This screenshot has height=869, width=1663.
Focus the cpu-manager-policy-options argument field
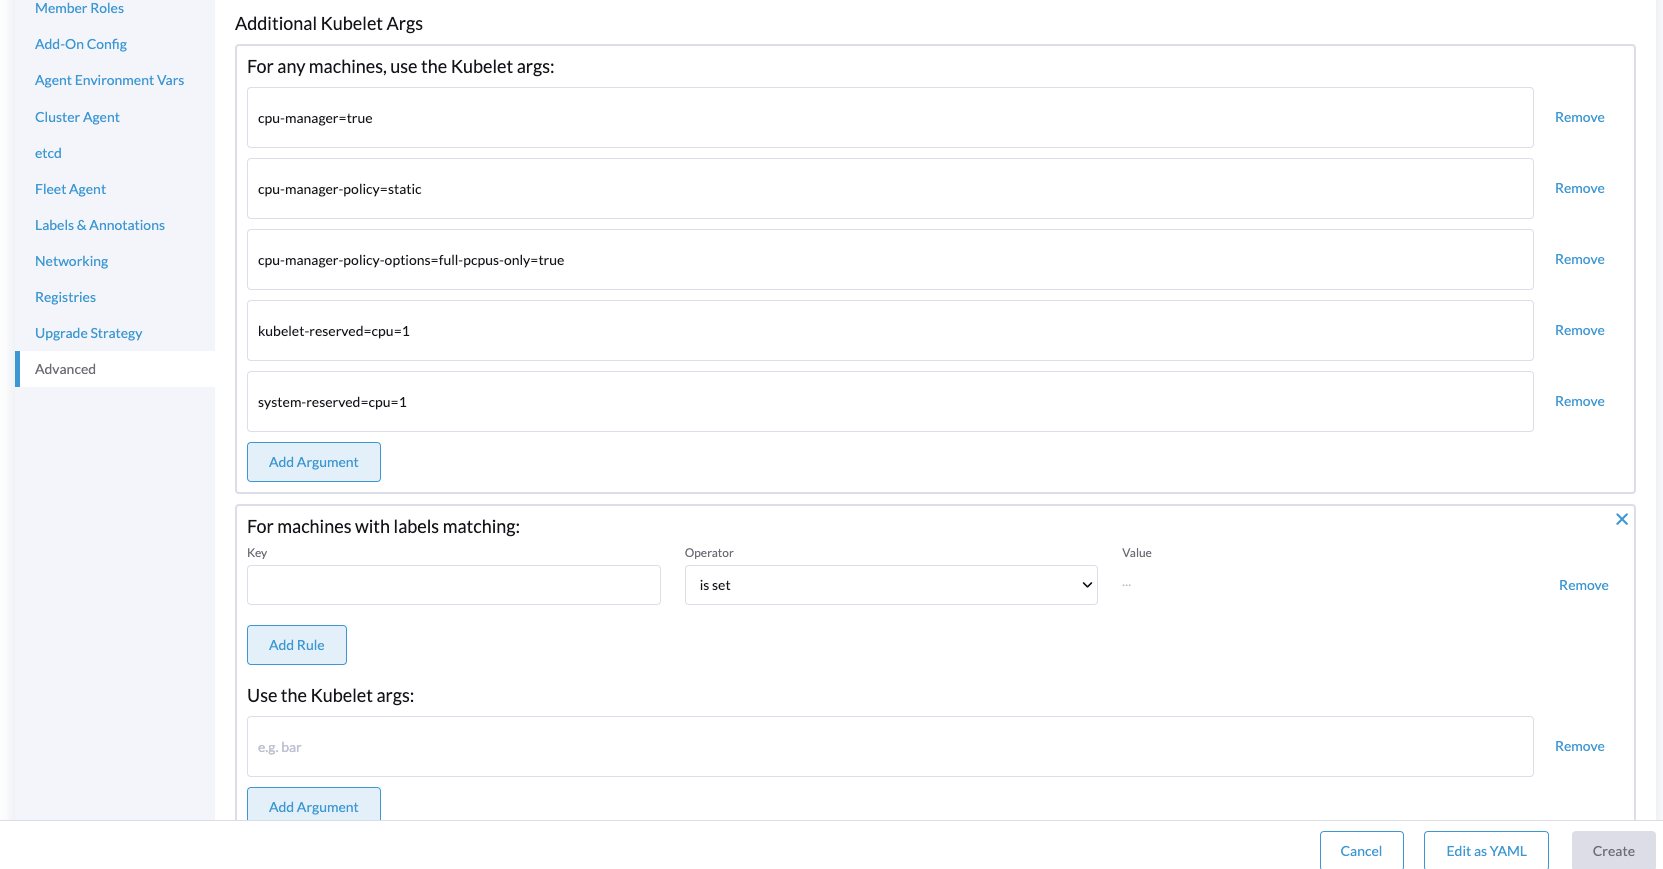coord(890,260)
